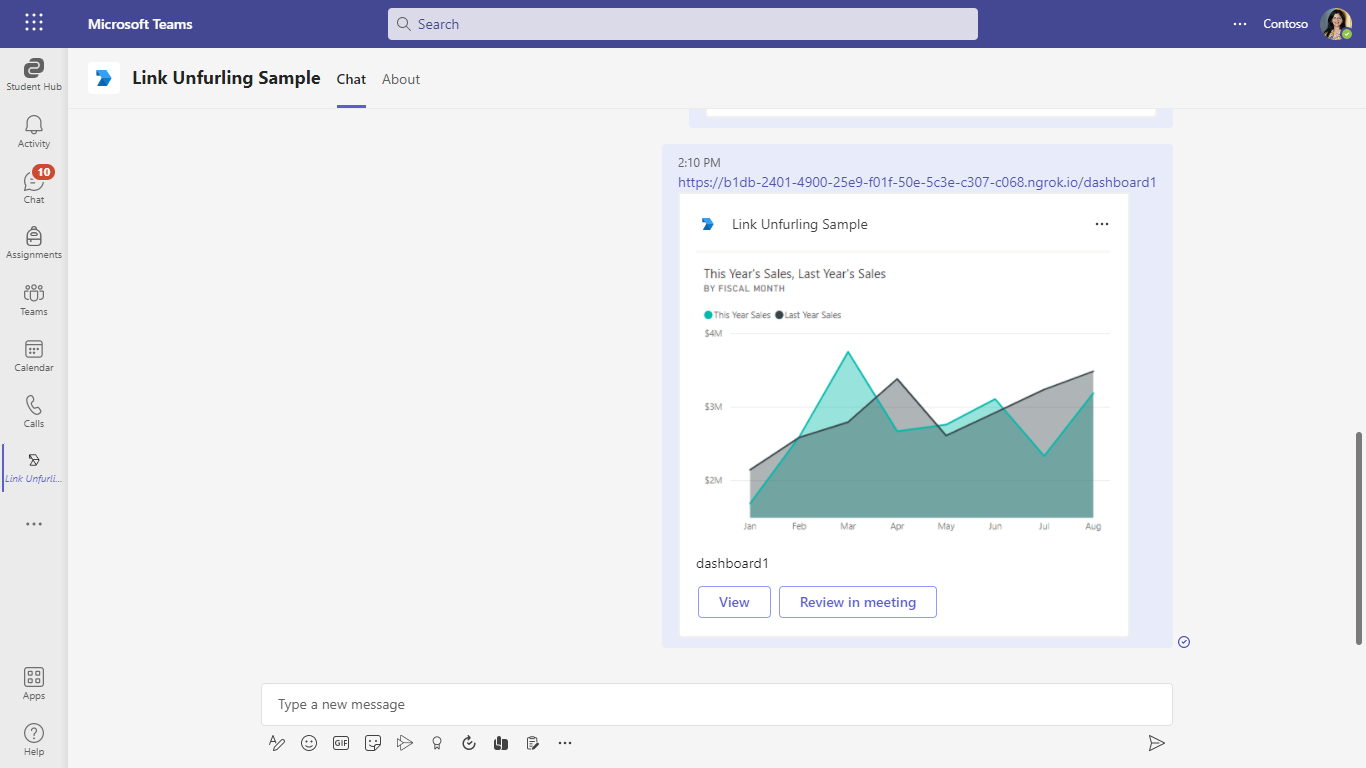Image resolution: width=1366 pixels, height=768 pixels.
Task: Click the dashboard1 card caption
Action: pos(733,563)
